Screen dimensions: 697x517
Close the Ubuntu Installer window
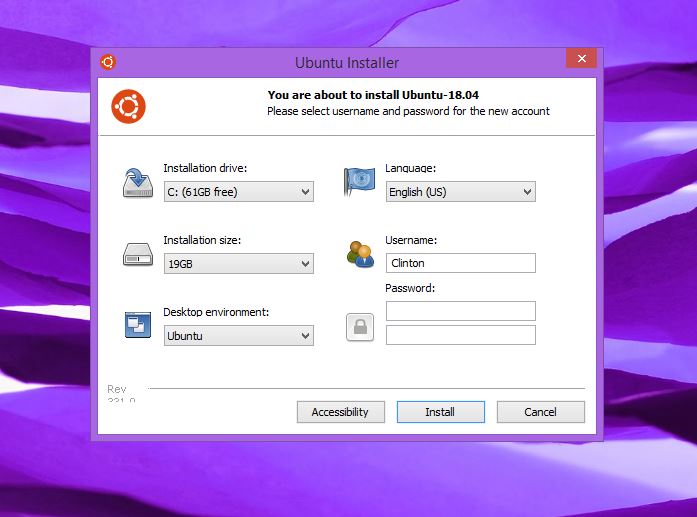581,58
